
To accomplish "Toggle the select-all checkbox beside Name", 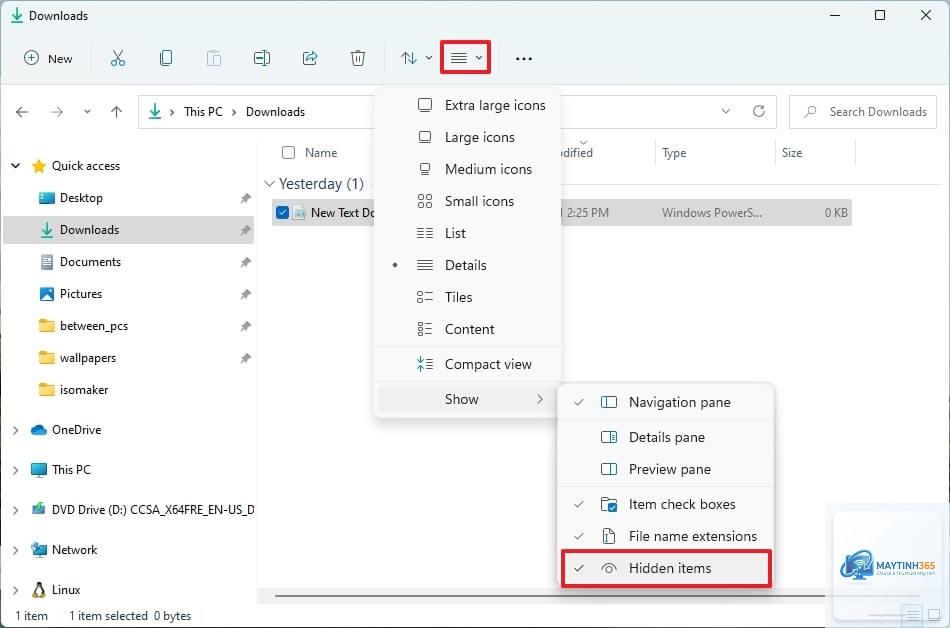I will click(288, 153).
